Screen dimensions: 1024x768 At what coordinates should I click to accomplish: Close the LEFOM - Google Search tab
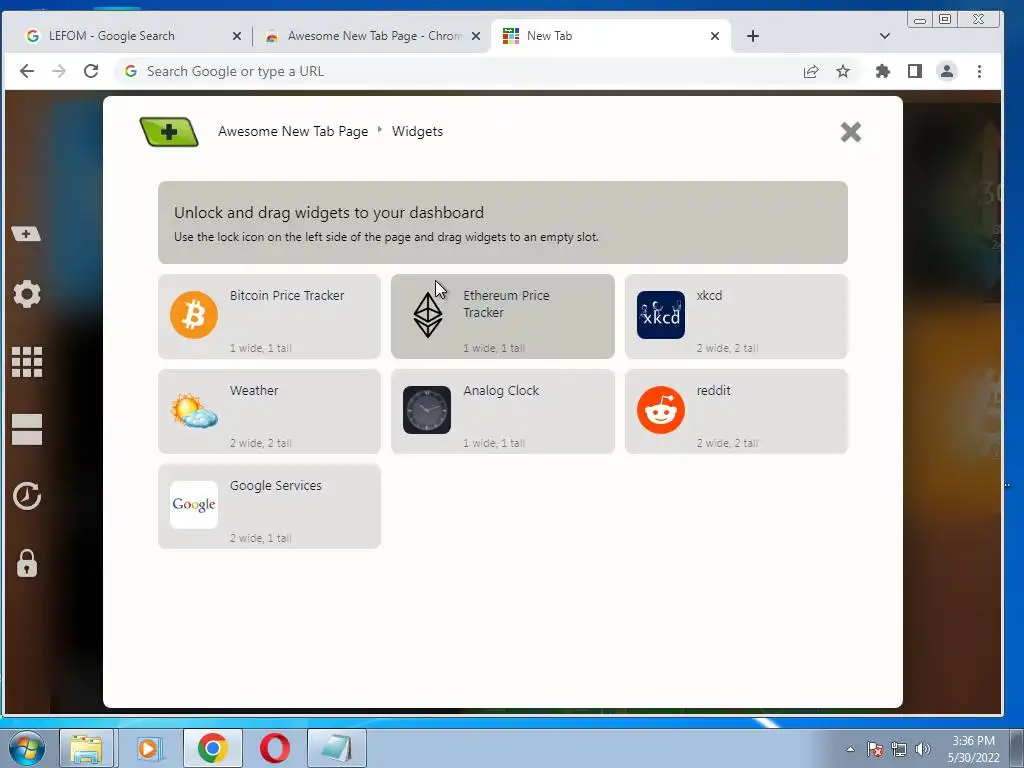tap(236, 37)
